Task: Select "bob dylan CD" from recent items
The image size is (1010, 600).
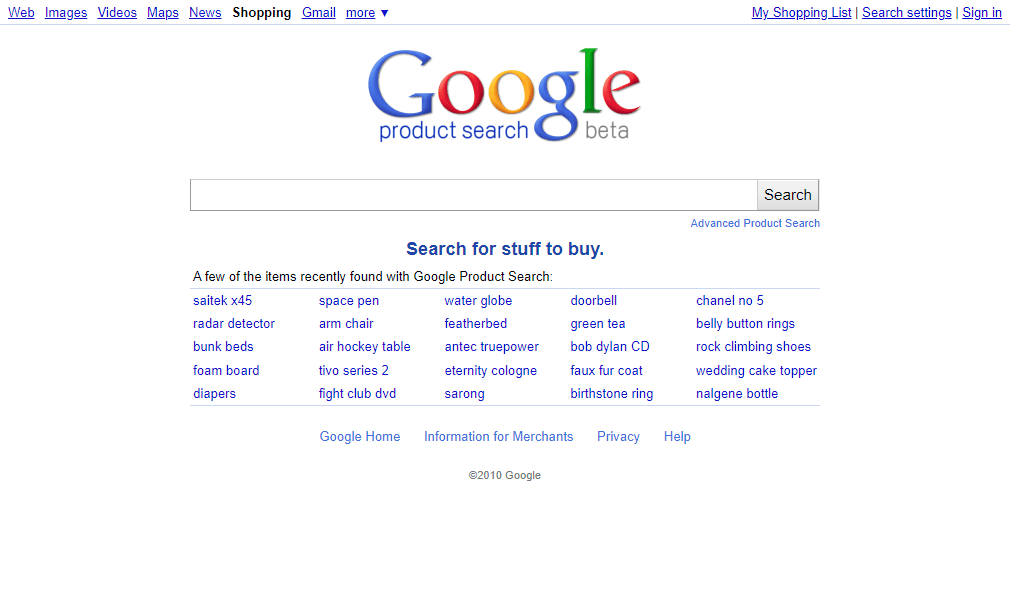Action: tap(610, 347)
